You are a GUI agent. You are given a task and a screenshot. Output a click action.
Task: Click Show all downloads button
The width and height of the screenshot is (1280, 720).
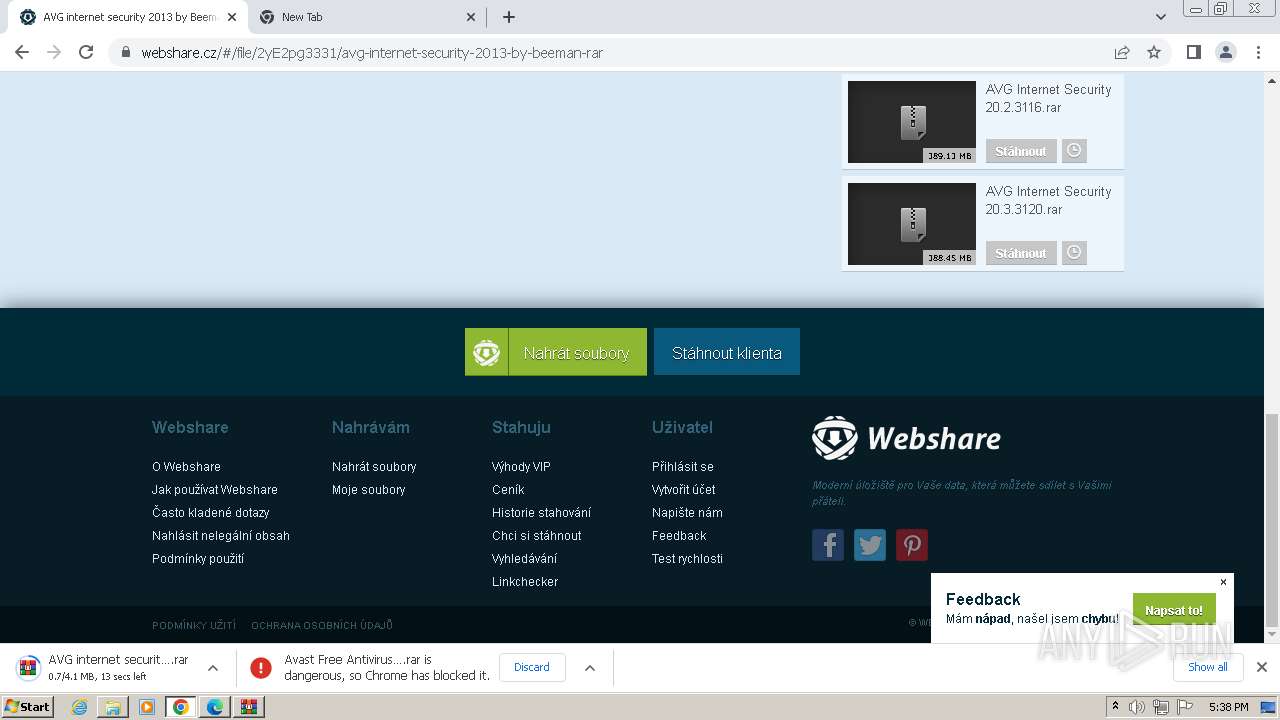1208,667
